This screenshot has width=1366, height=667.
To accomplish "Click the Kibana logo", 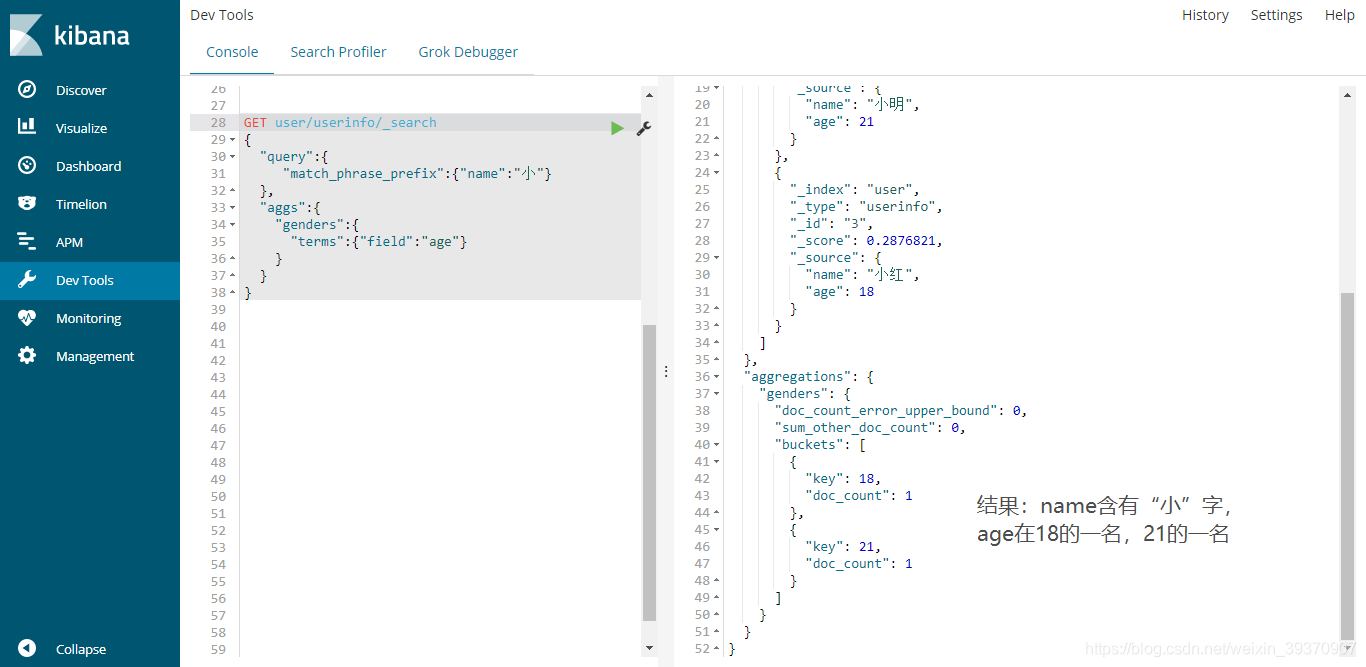I will click(70, 35).
